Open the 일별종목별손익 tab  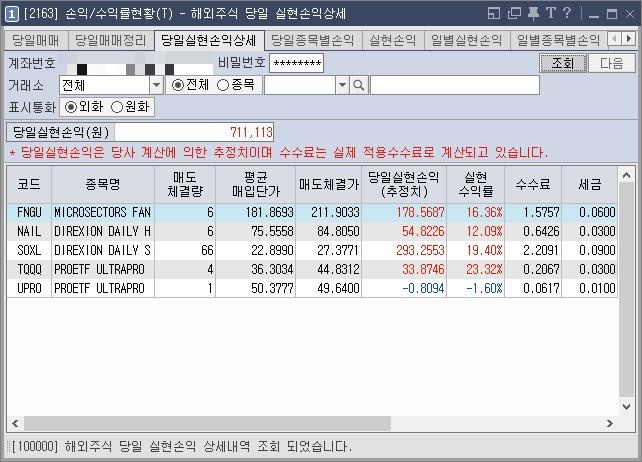point(558,41)
